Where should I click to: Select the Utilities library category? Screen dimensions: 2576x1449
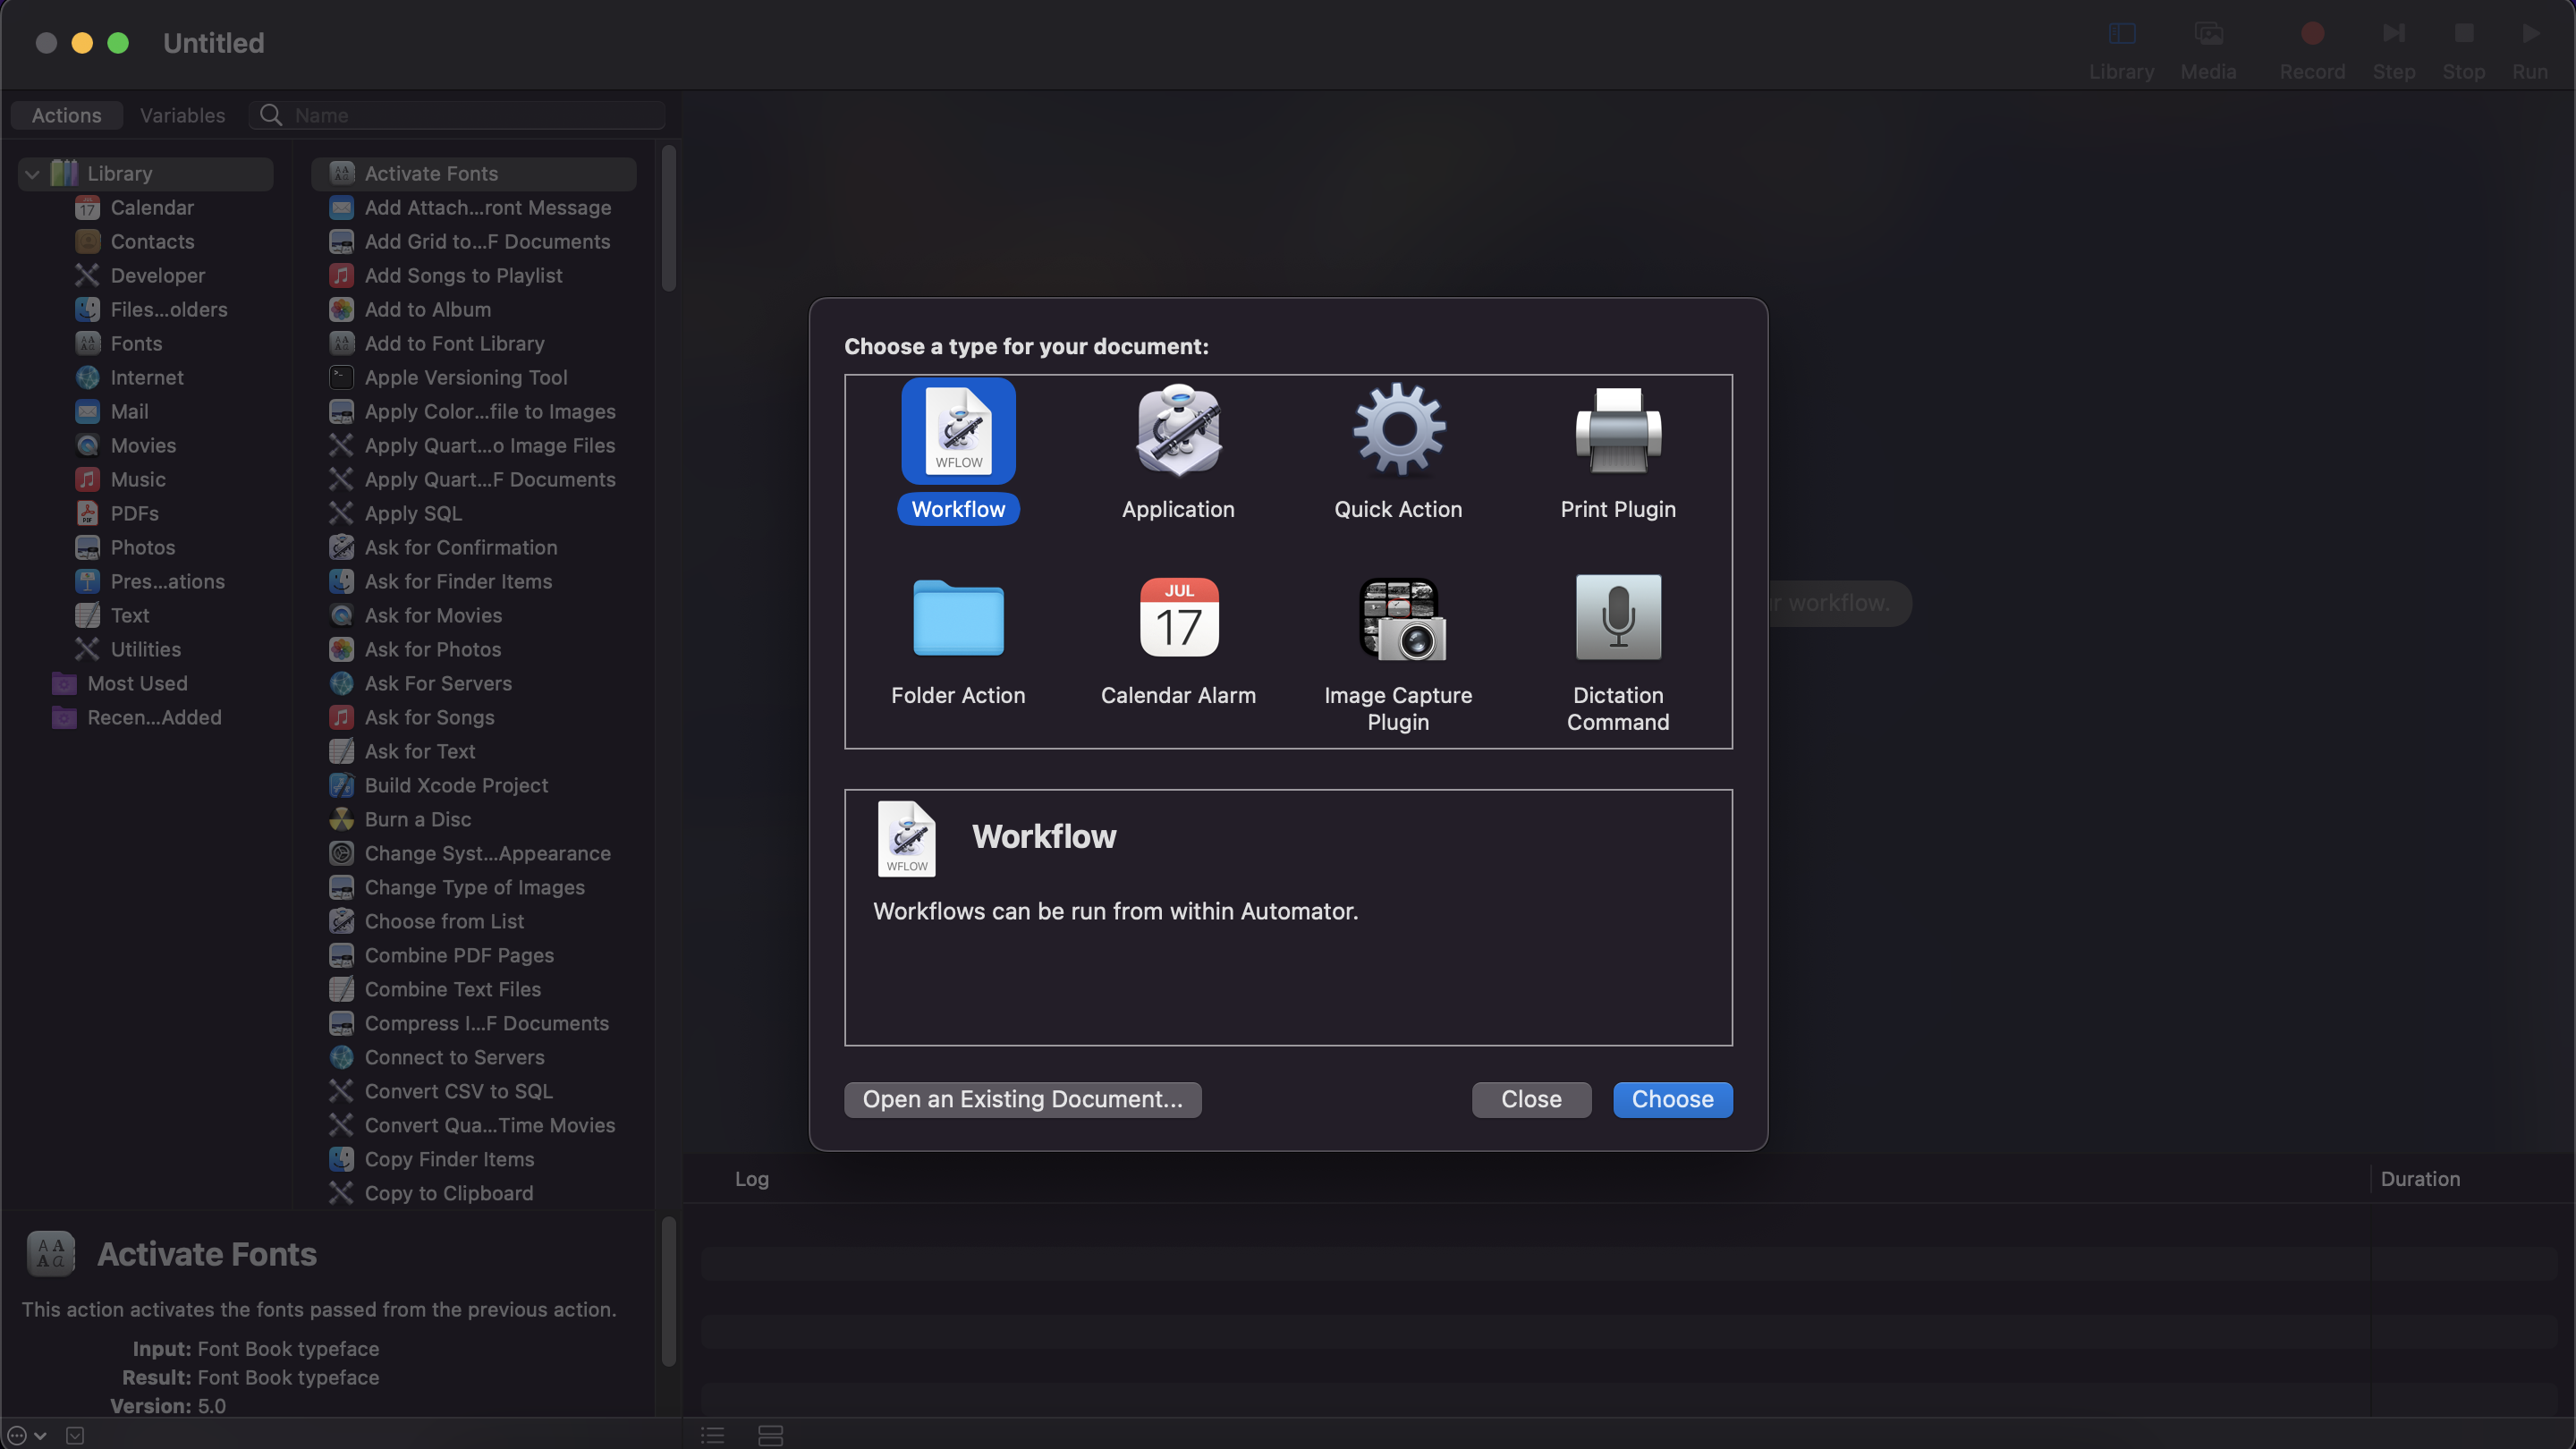click(146, 650)
